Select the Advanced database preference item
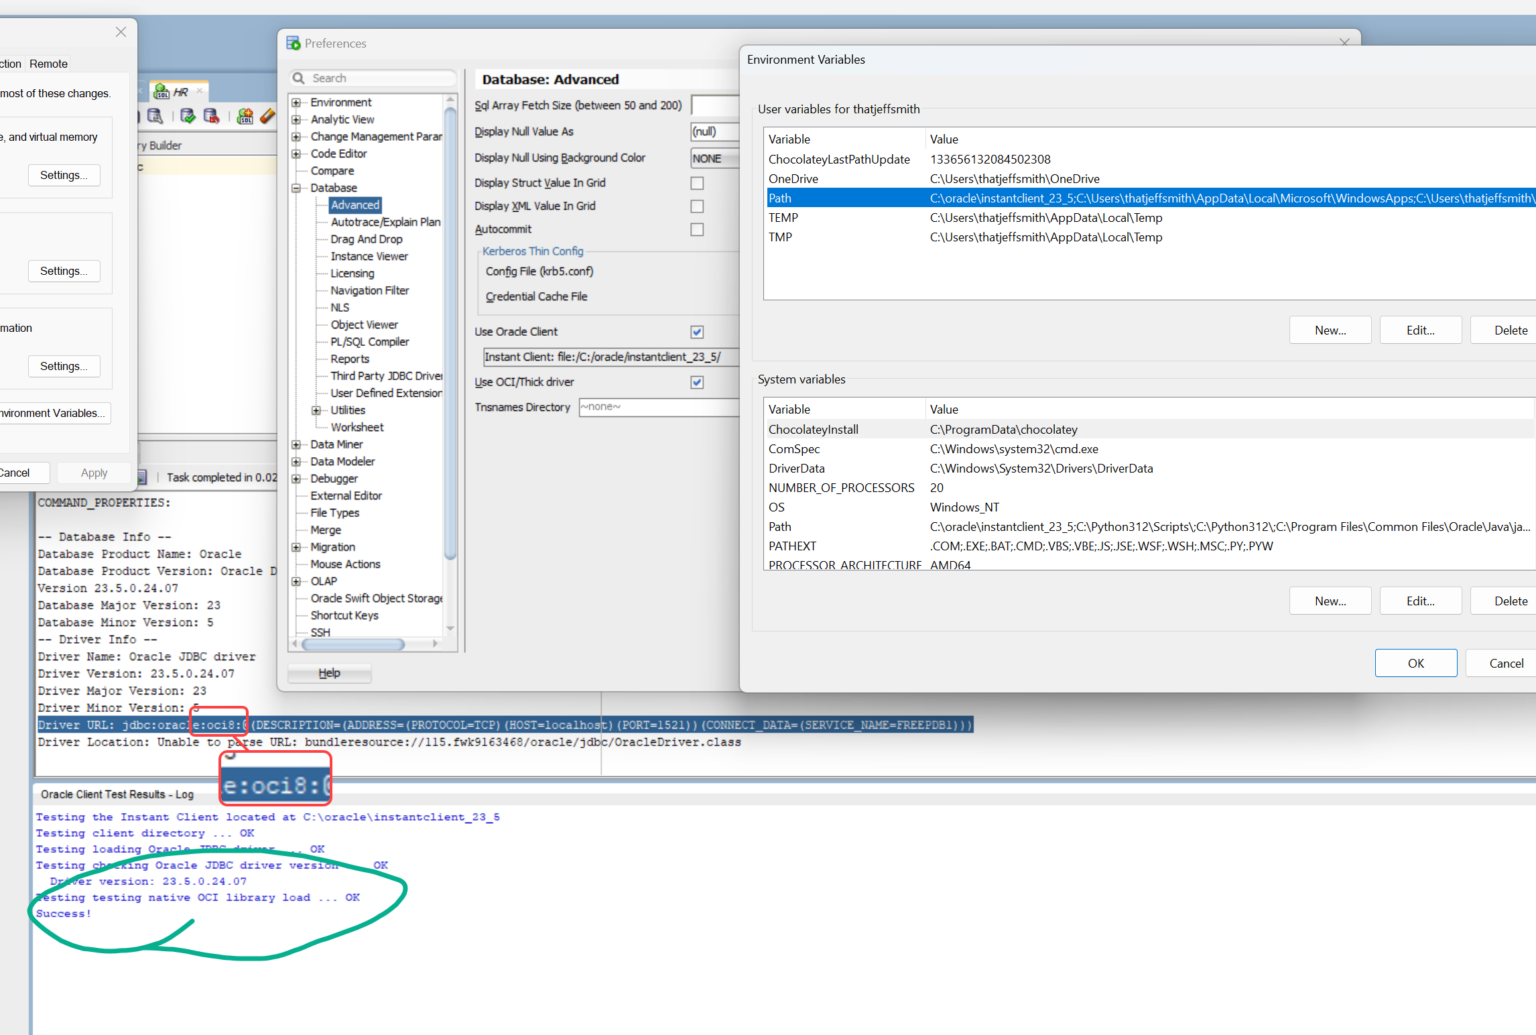 pyautogui.click(x=355, y=205)
